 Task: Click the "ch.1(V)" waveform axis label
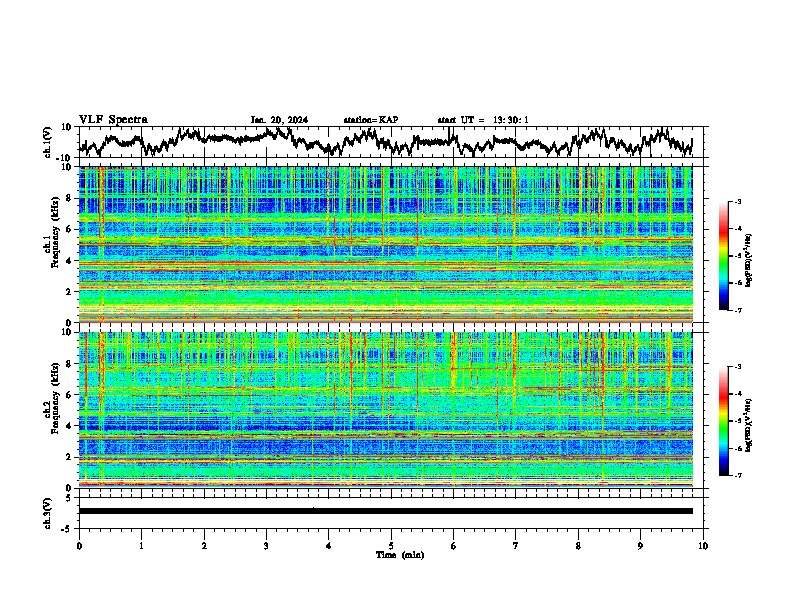[48, 142]
